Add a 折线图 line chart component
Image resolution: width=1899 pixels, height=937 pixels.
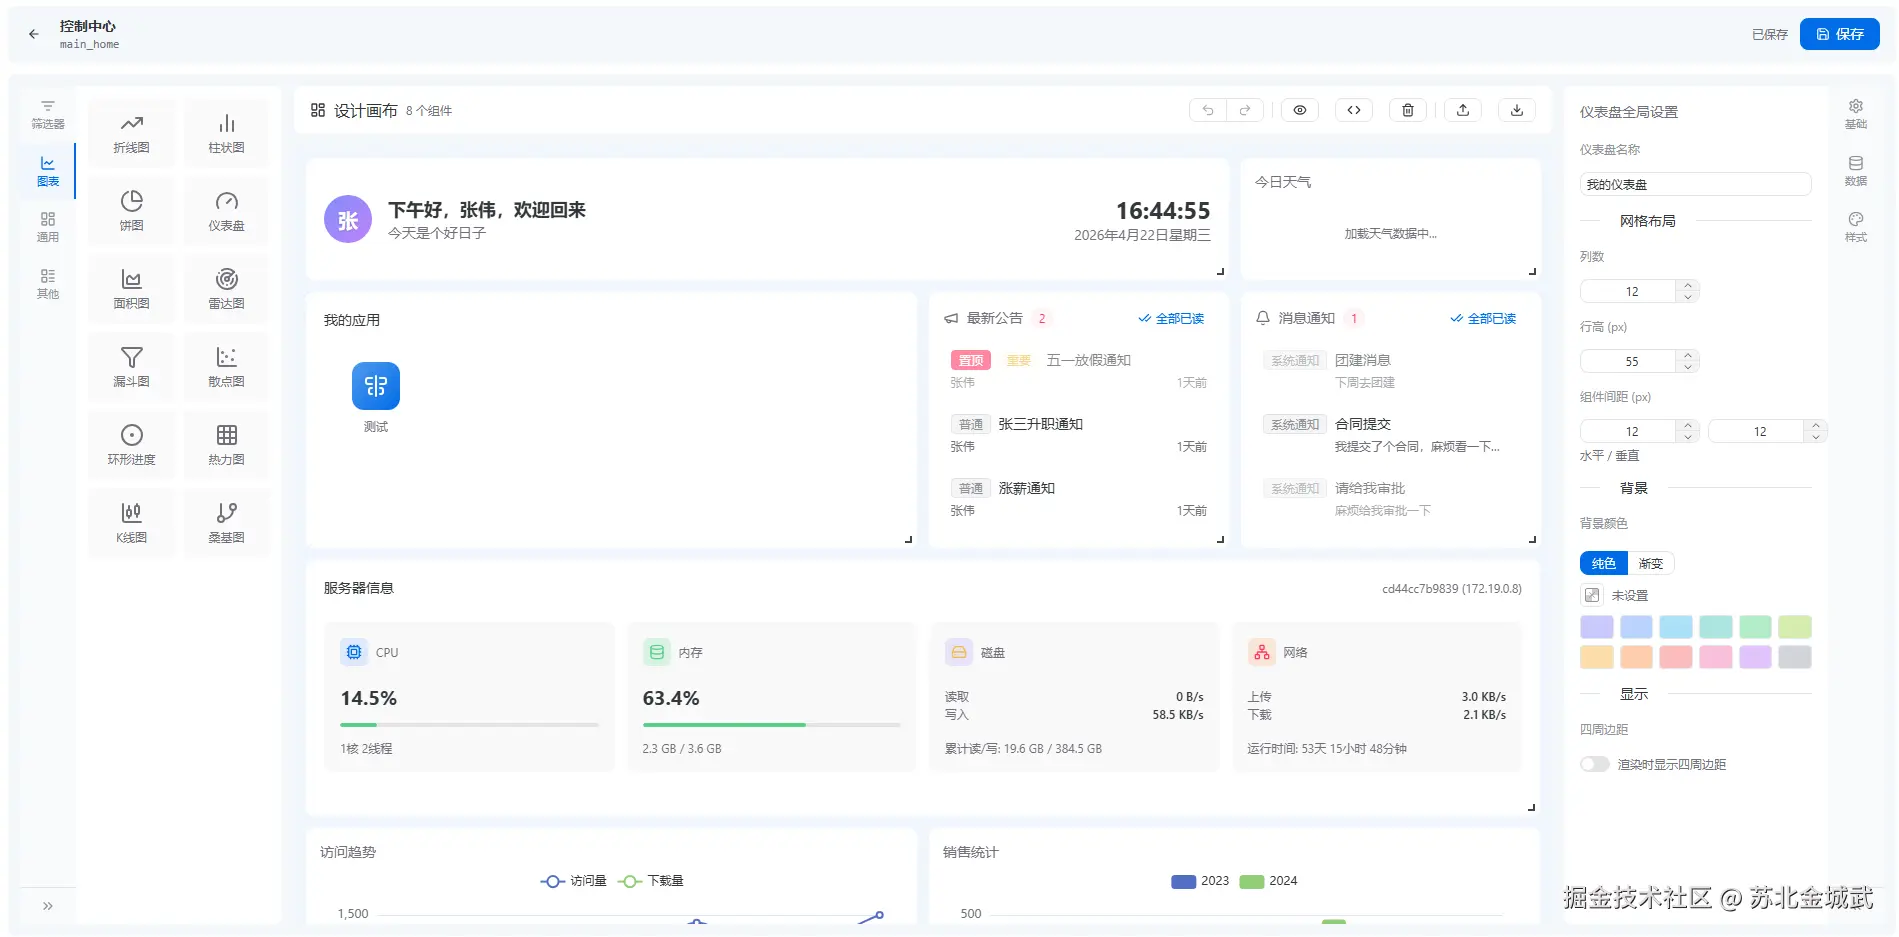point(131,134)
